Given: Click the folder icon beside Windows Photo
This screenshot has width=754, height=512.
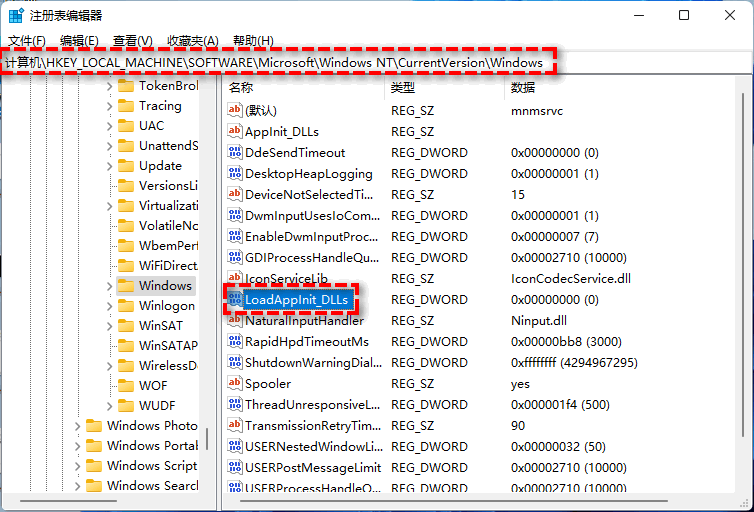Looking at the screenshot, I should coord(93,426).
